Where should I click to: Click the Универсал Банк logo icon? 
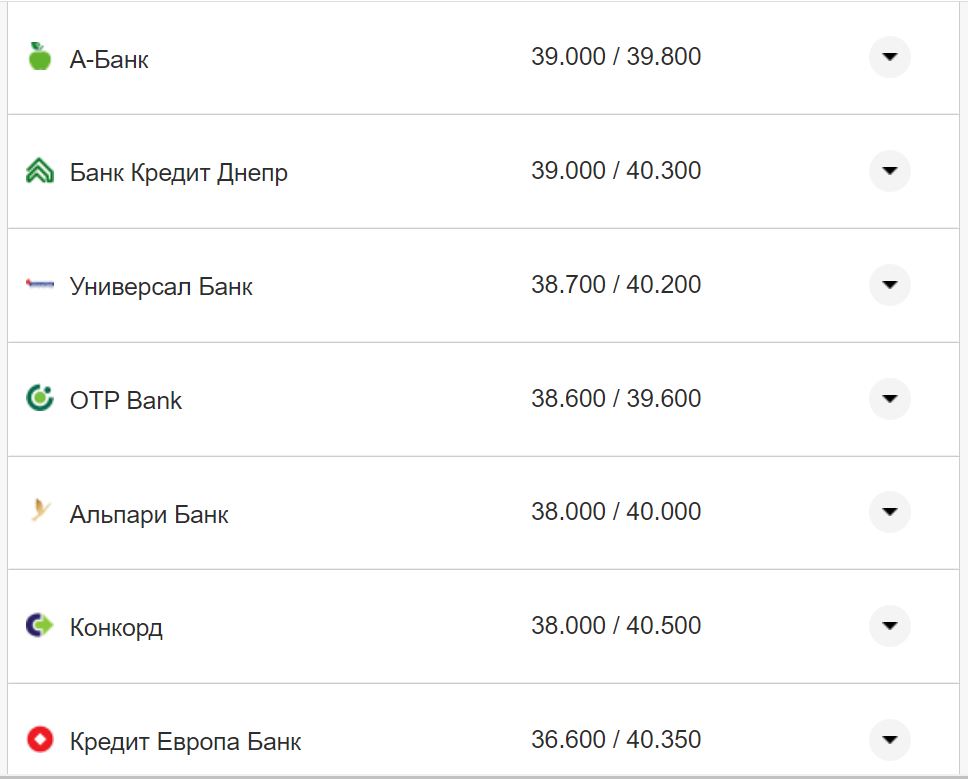[40, 285]
